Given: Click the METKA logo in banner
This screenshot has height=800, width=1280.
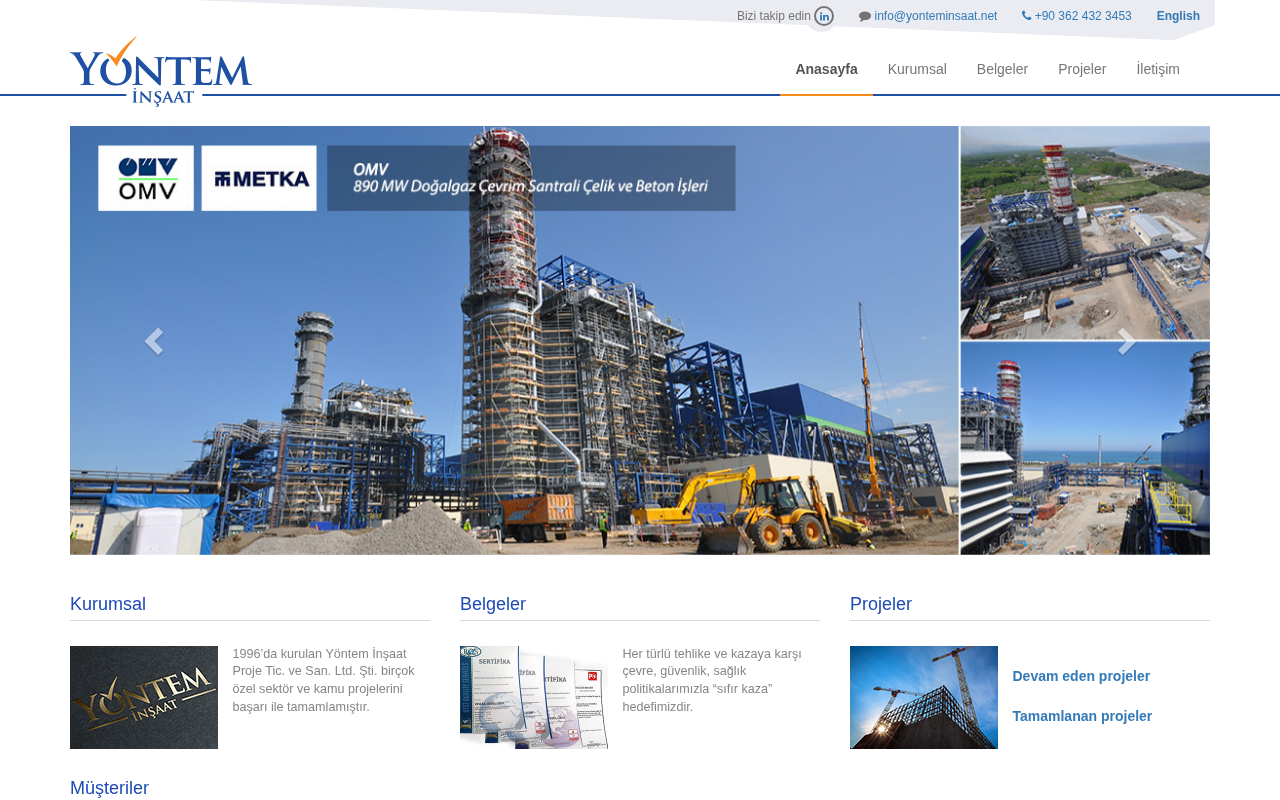Looking at the screenshot, I should point(259,178).
